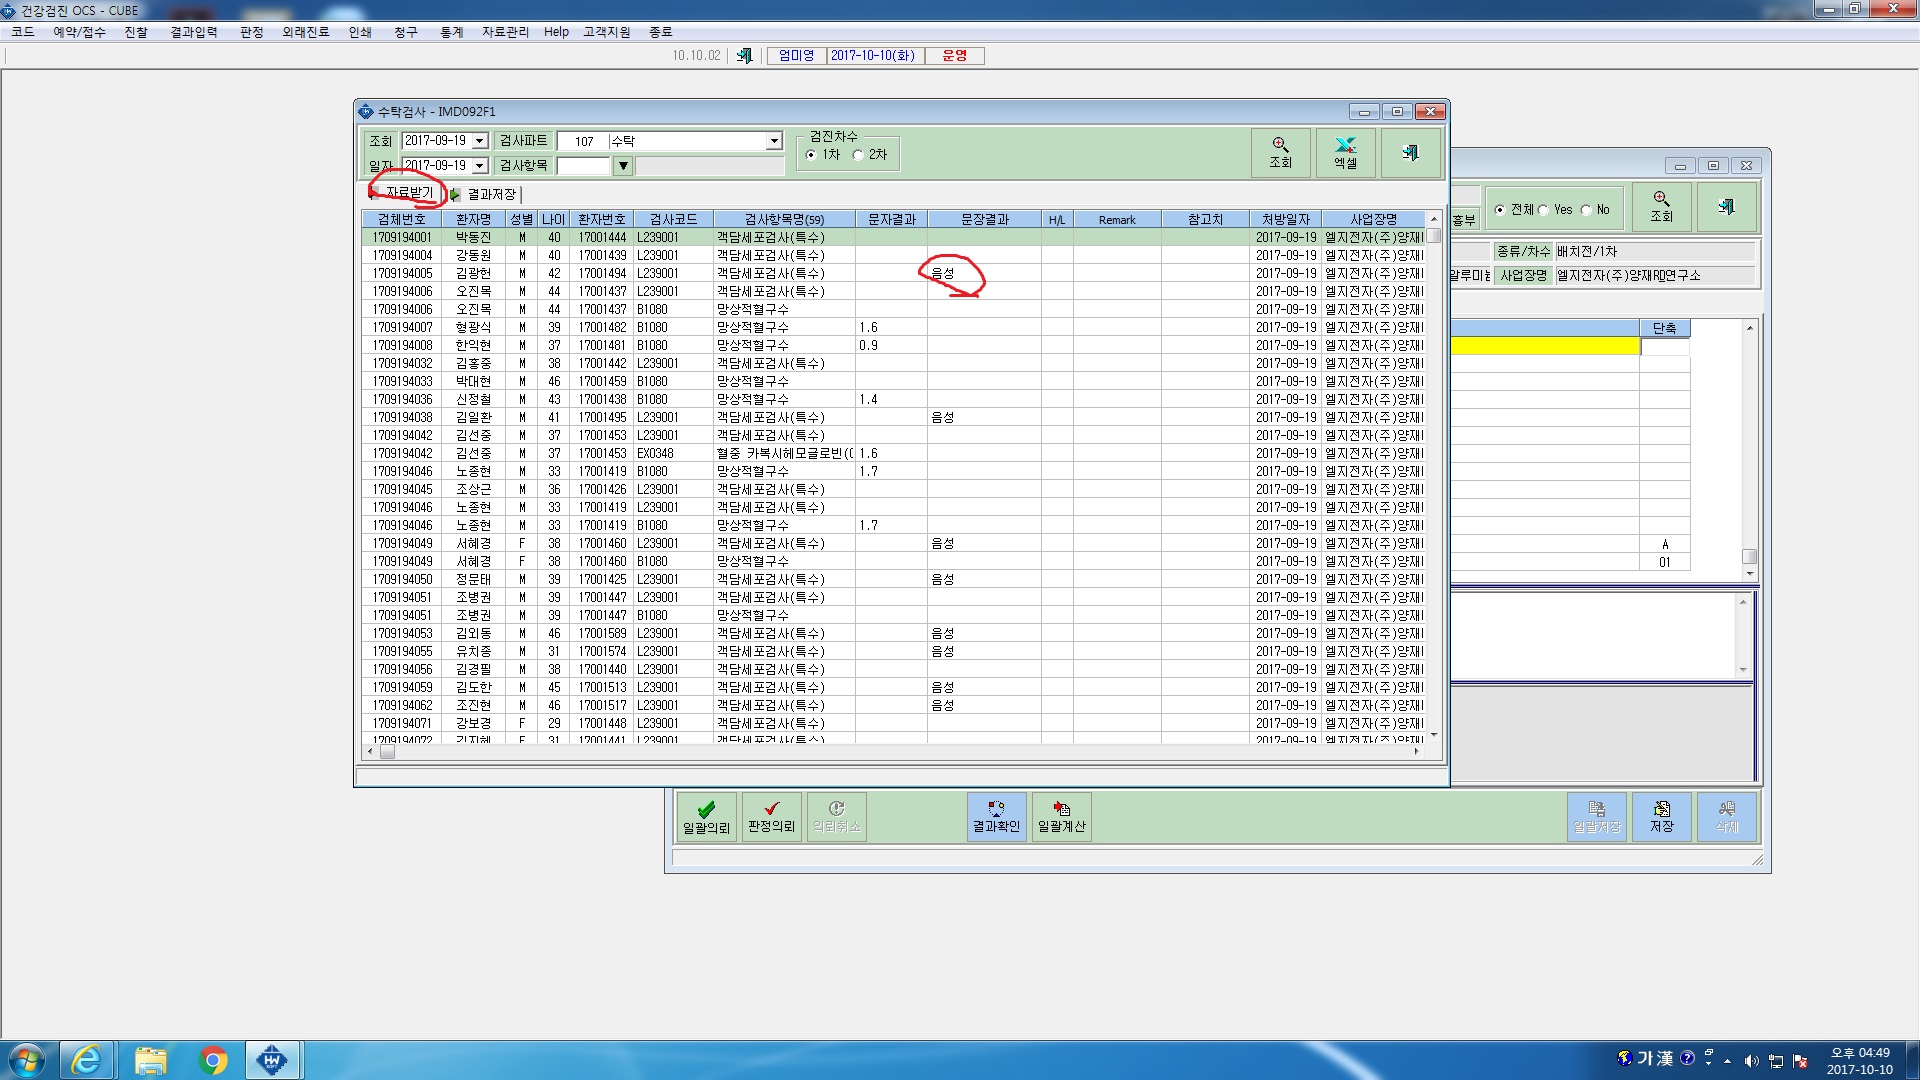Click the 일괄의뢰 green check button
The width and height of the screenshot is (1920, 1080).
706,817
